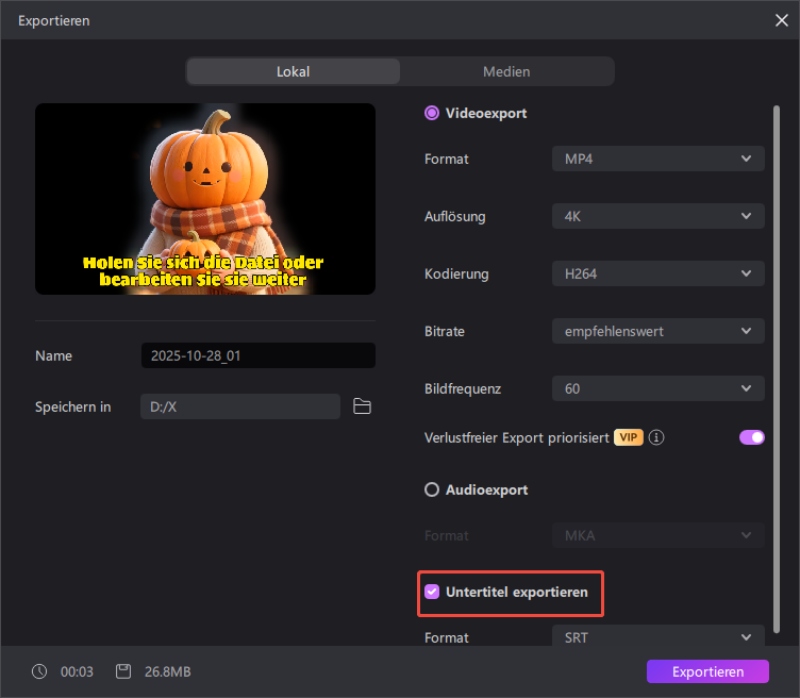Expand the Bitrate empfehlenswert dropdown
Image resolution: width=800 pixels, height=698 pixels.
point(658,331)
